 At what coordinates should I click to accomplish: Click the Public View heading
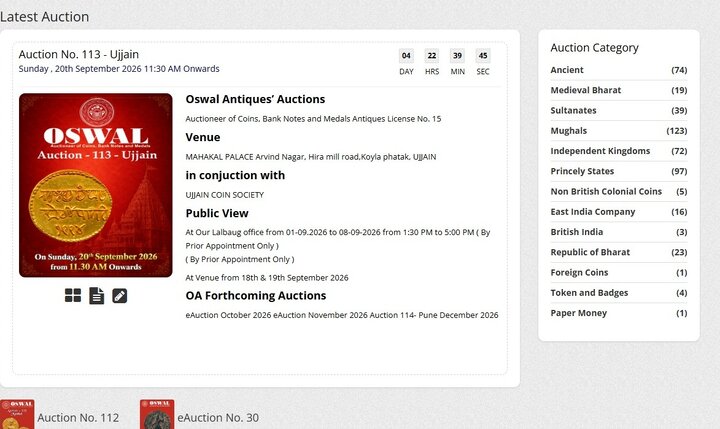pos(217,213)
